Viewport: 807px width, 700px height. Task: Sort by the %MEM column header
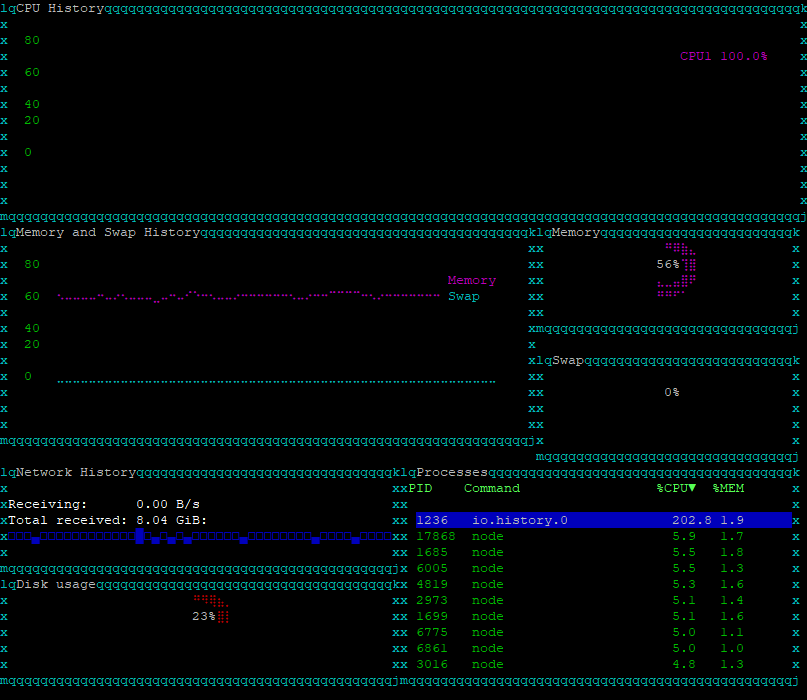click(x=728, y=488)
